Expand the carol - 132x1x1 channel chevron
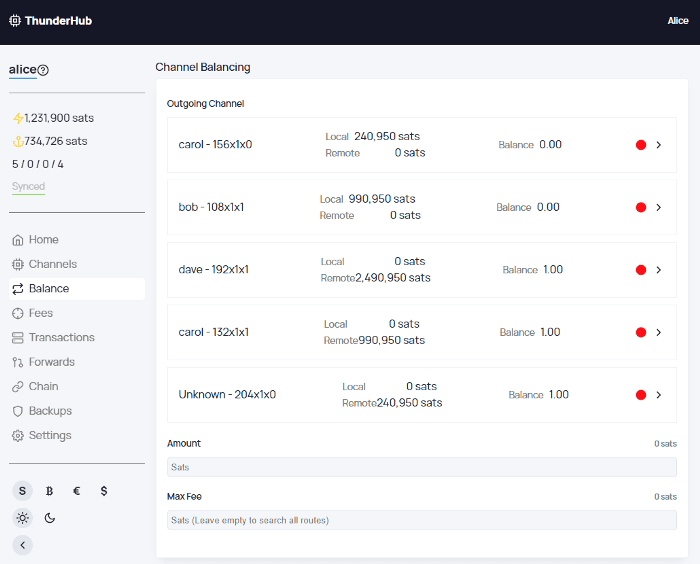Viewport: 700px width, 564px height. [x=658, y=332]
